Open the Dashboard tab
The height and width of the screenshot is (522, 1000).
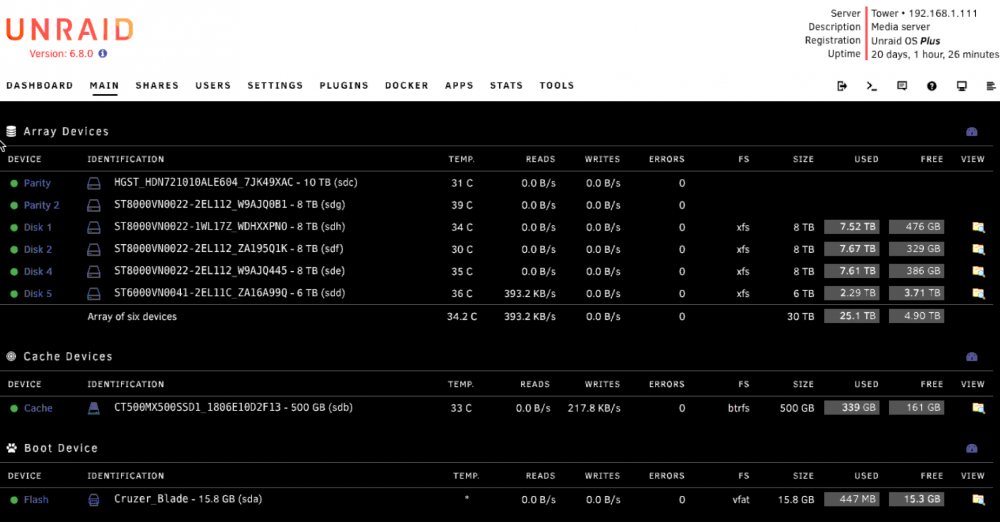tap(40, 86)
